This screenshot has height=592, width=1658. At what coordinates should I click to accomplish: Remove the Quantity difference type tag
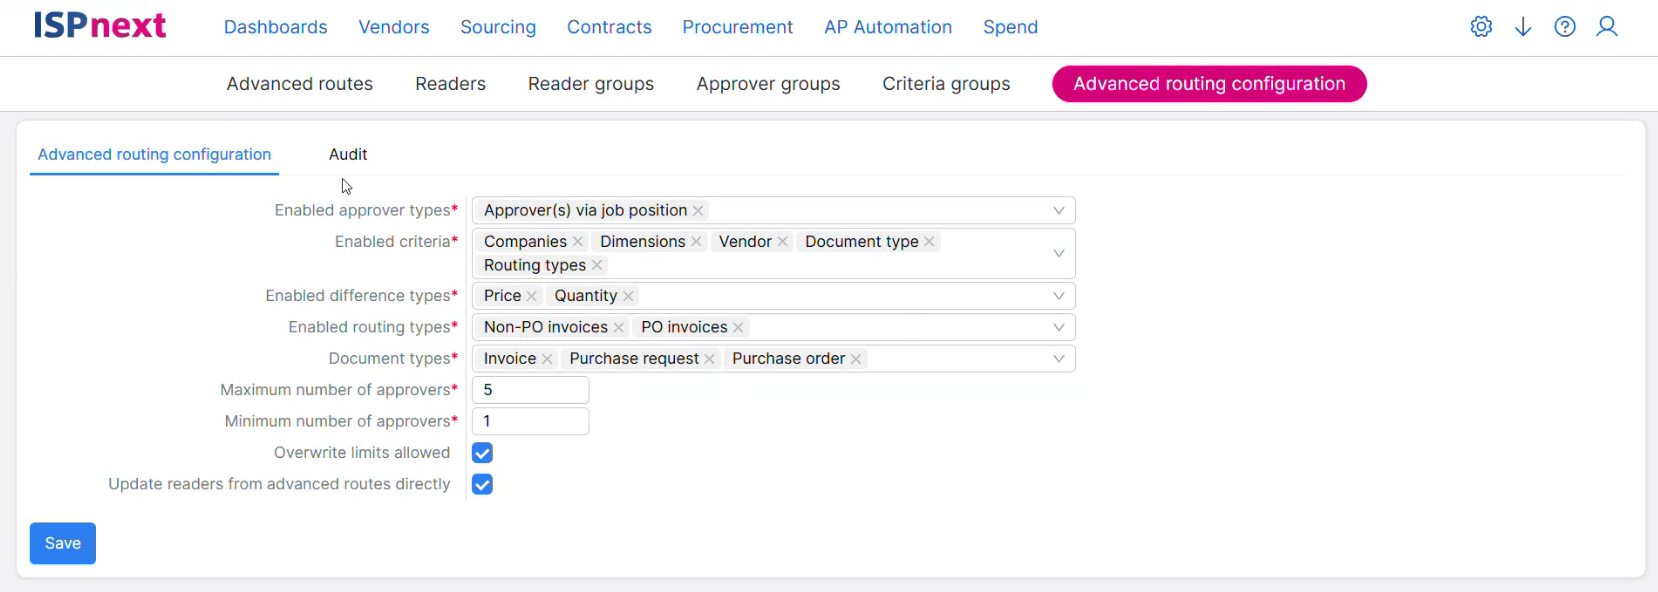pos(628,296)
